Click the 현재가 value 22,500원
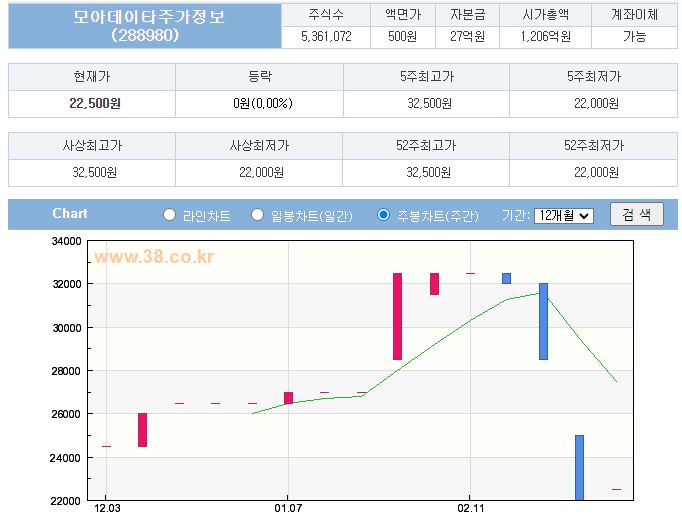Screen dimensions: 682x531 95,104
